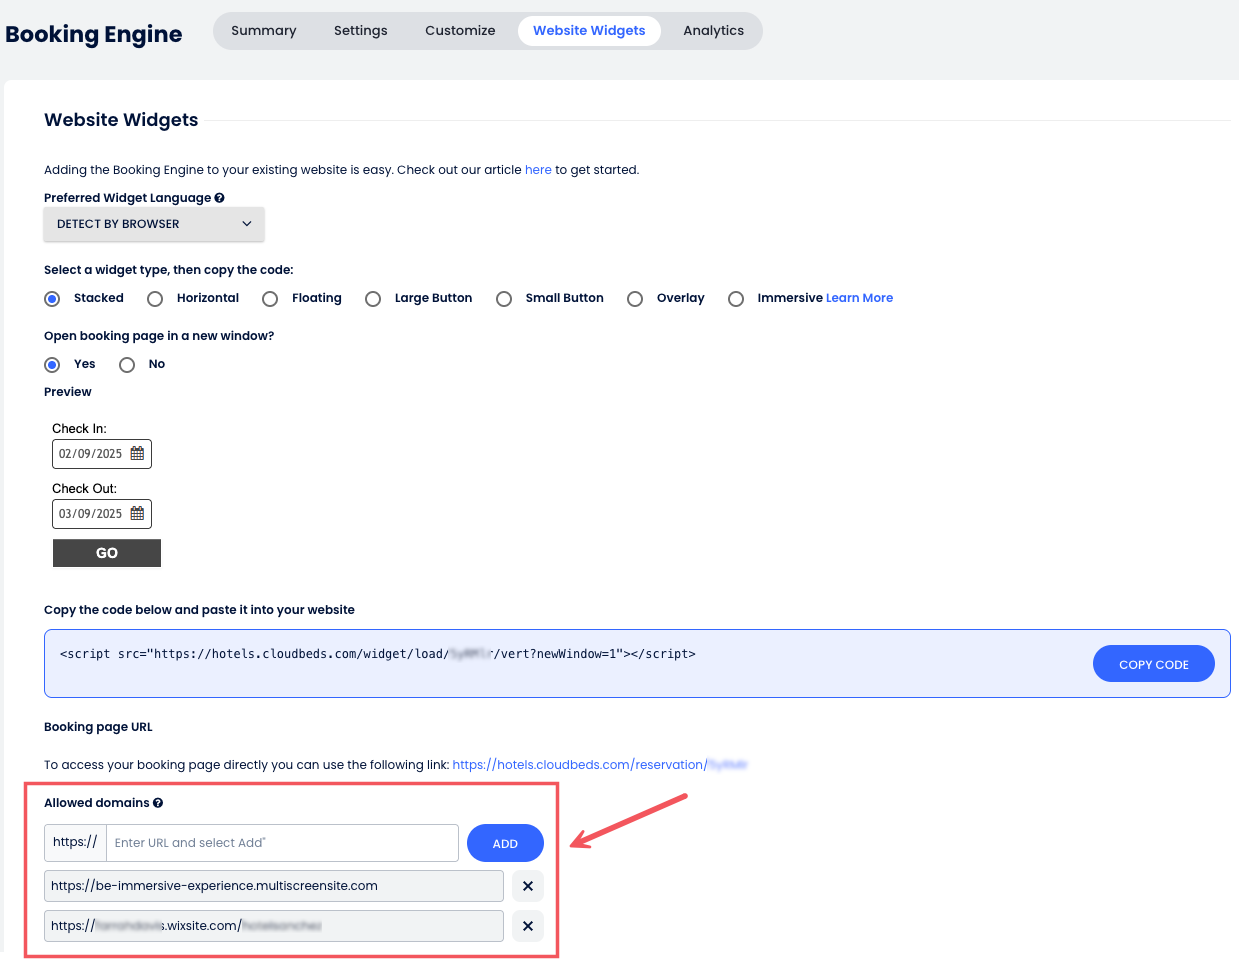The width and height of the screenshot is (1239, 969).
Task: Expand the Detect by Browser language dropdown
Action: [x=154, y=224]
